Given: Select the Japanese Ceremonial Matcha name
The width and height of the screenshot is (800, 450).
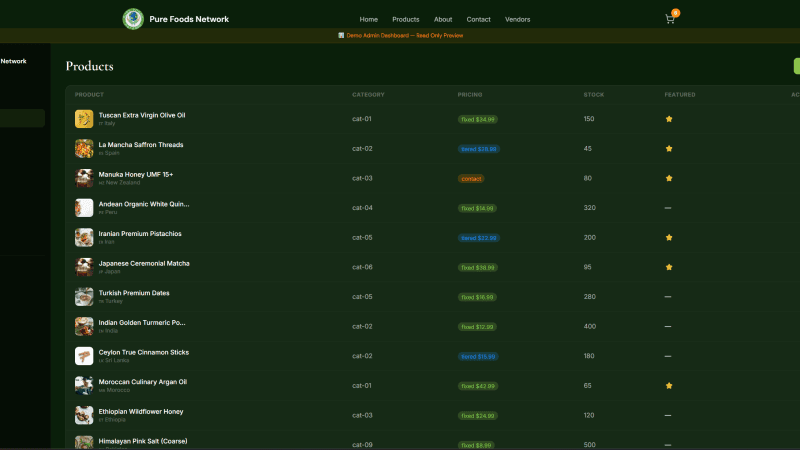Looking at the screenshot, I should 144,263.
